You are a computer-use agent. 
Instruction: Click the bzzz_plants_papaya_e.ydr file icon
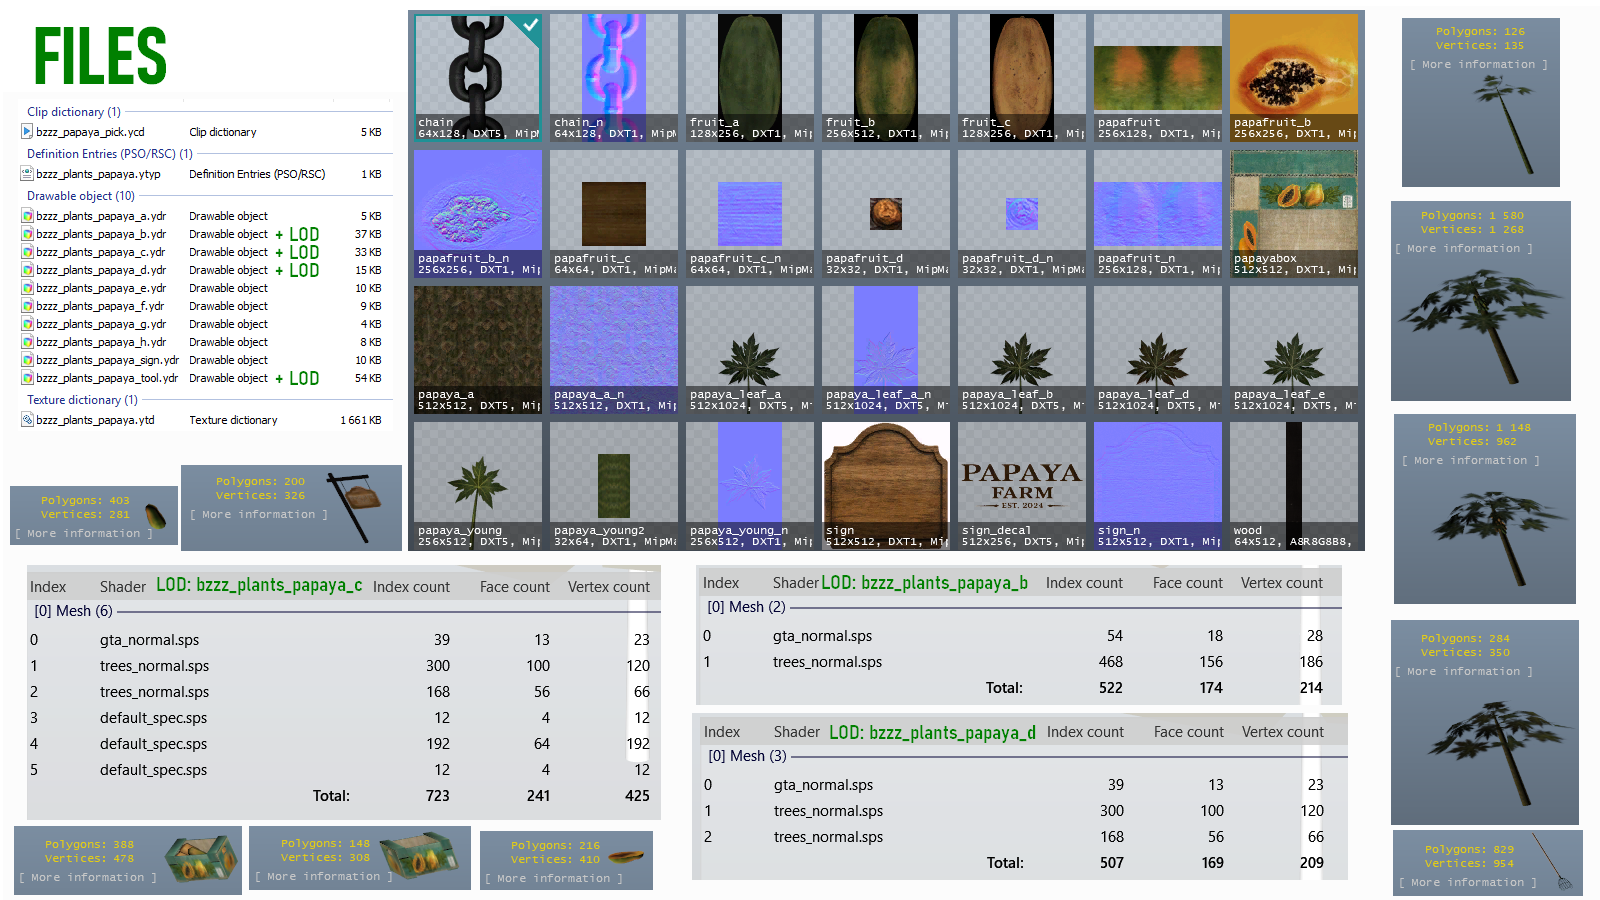[x=27, y=287]
